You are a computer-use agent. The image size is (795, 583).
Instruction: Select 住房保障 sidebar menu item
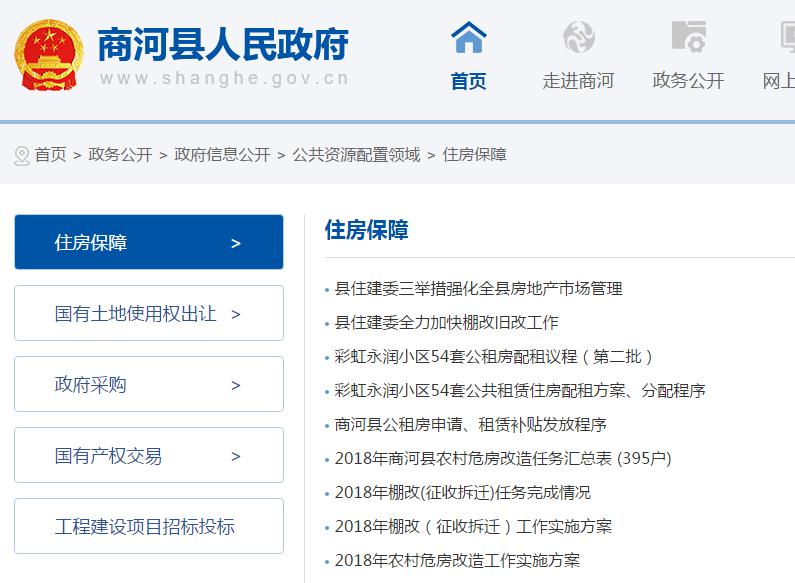pyautogui.click(x=149, y=242)
